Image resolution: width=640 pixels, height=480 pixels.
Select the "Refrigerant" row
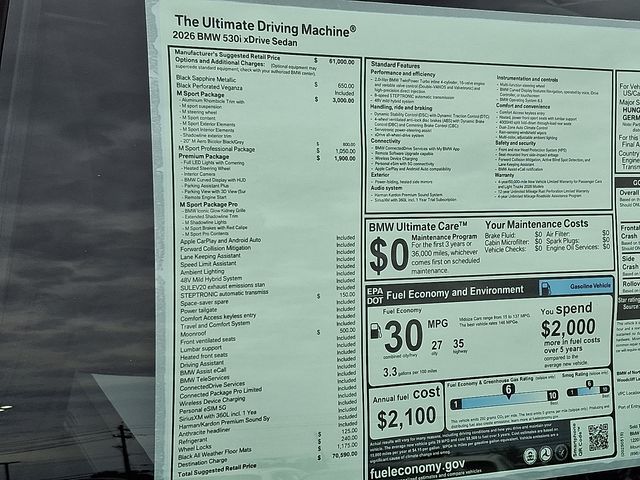pos(193,441)
